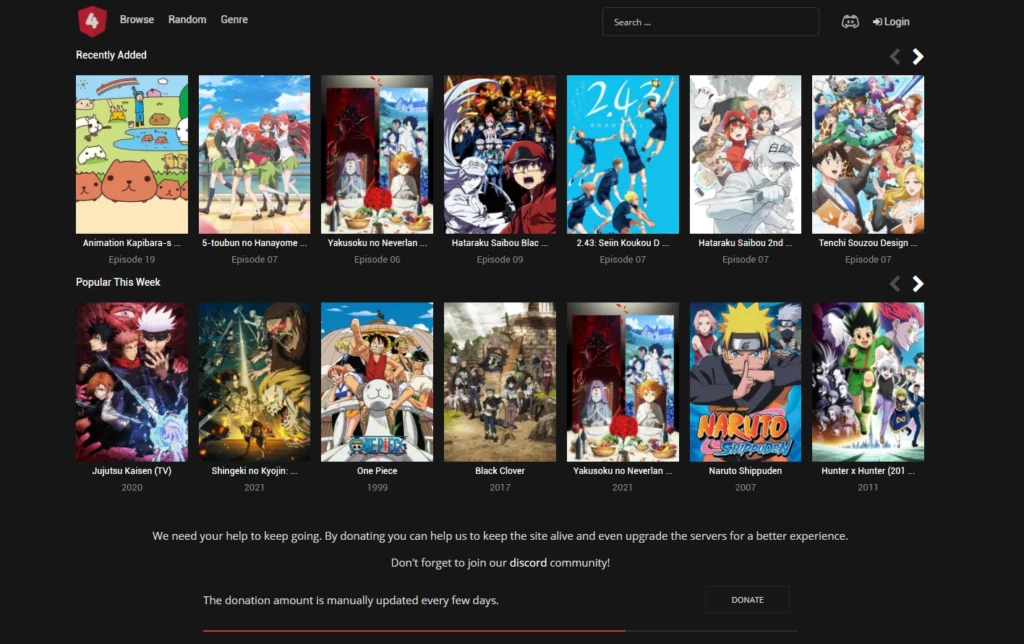This screenshot has height=644, width=1024.
Task: Open Jujutsu Kaisen (TV) poster
Action: (132, 381)
